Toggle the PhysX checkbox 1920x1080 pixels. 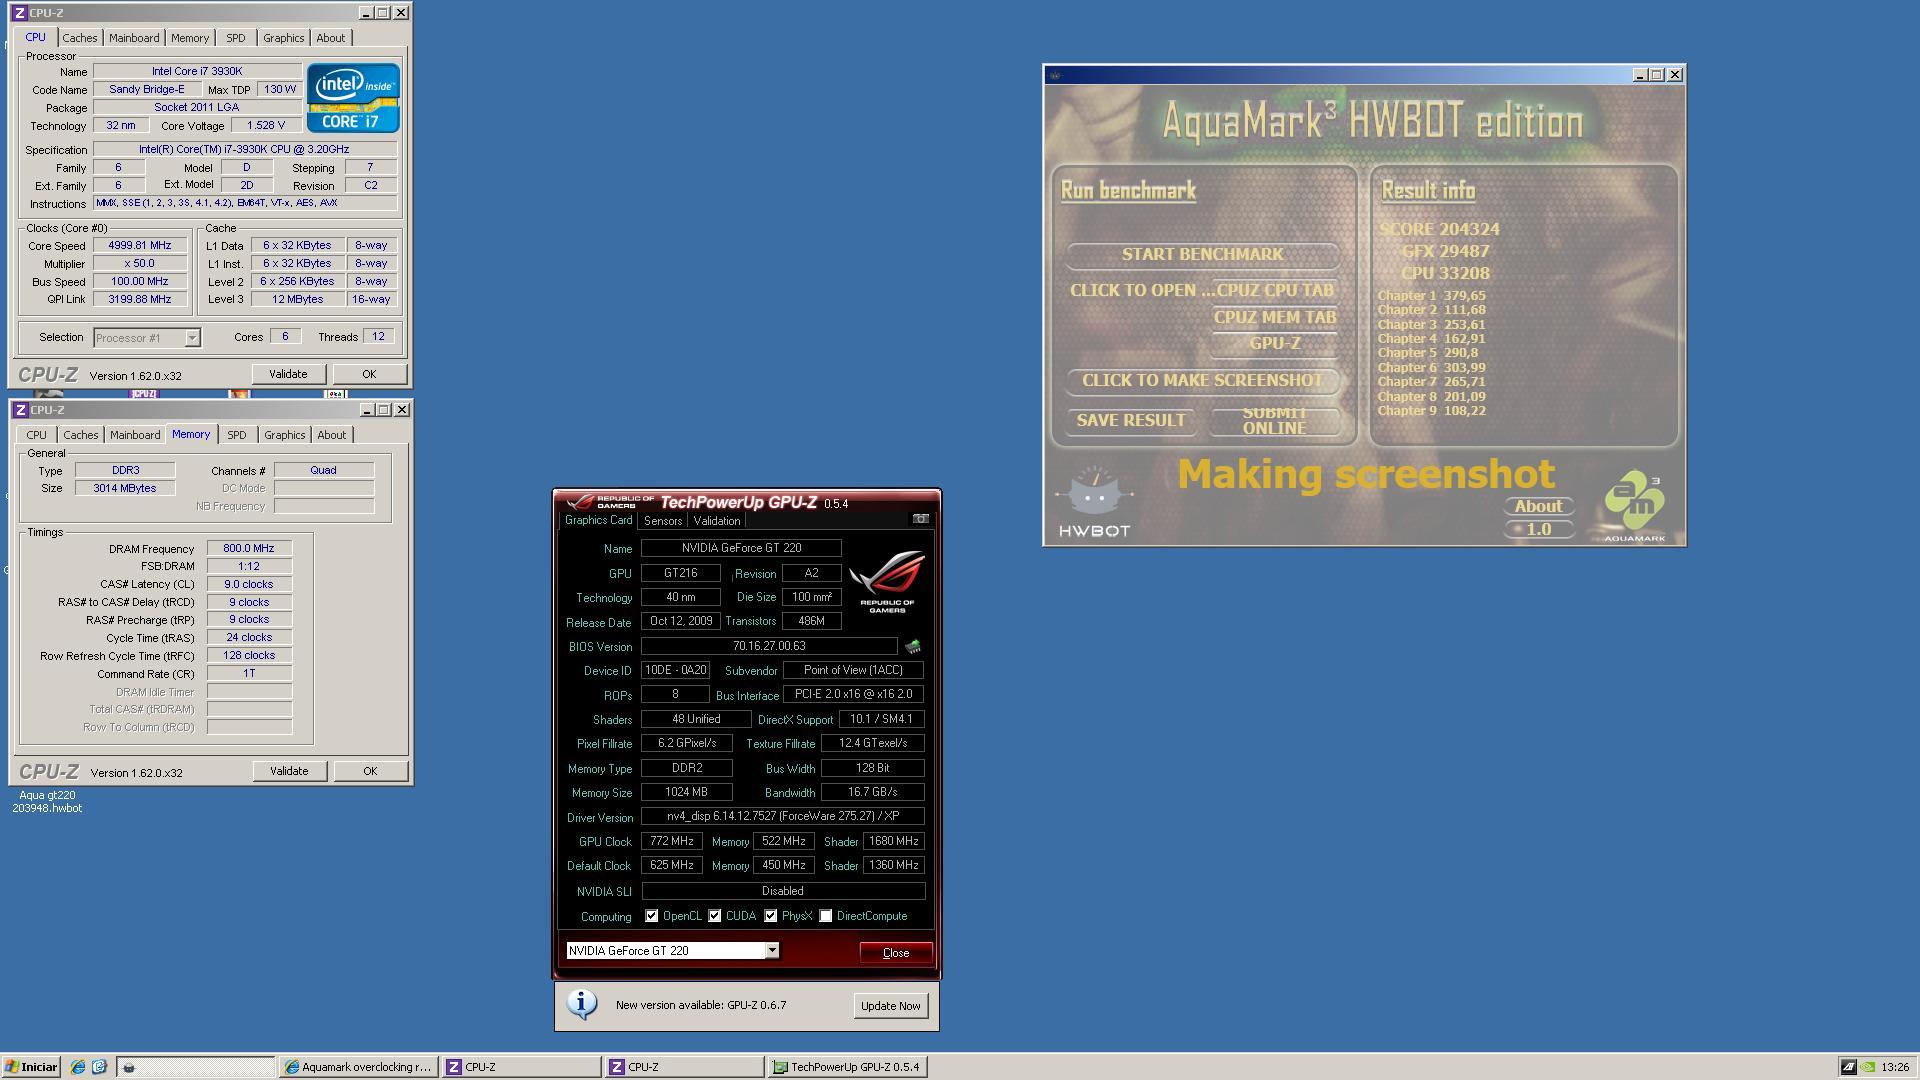point(771,916)
